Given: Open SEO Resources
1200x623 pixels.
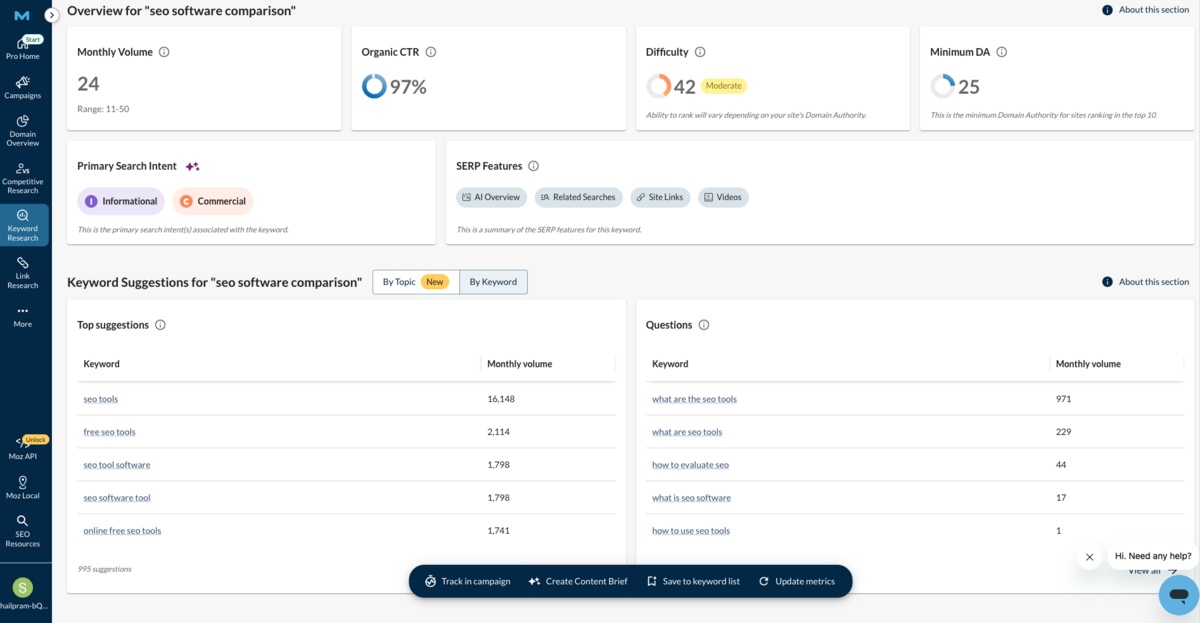Looking at the screenshot, I should pyautogui.click(x=23, y=531).
